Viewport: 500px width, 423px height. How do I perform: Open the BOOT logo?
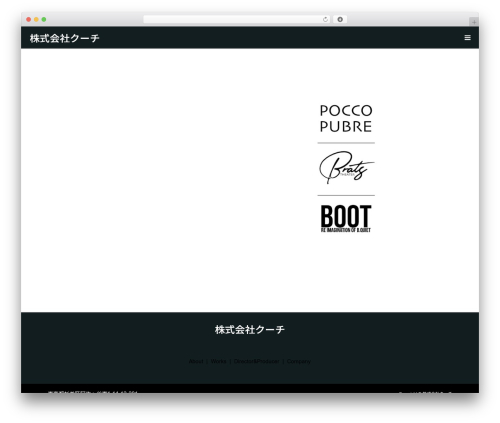click(346, 218)
